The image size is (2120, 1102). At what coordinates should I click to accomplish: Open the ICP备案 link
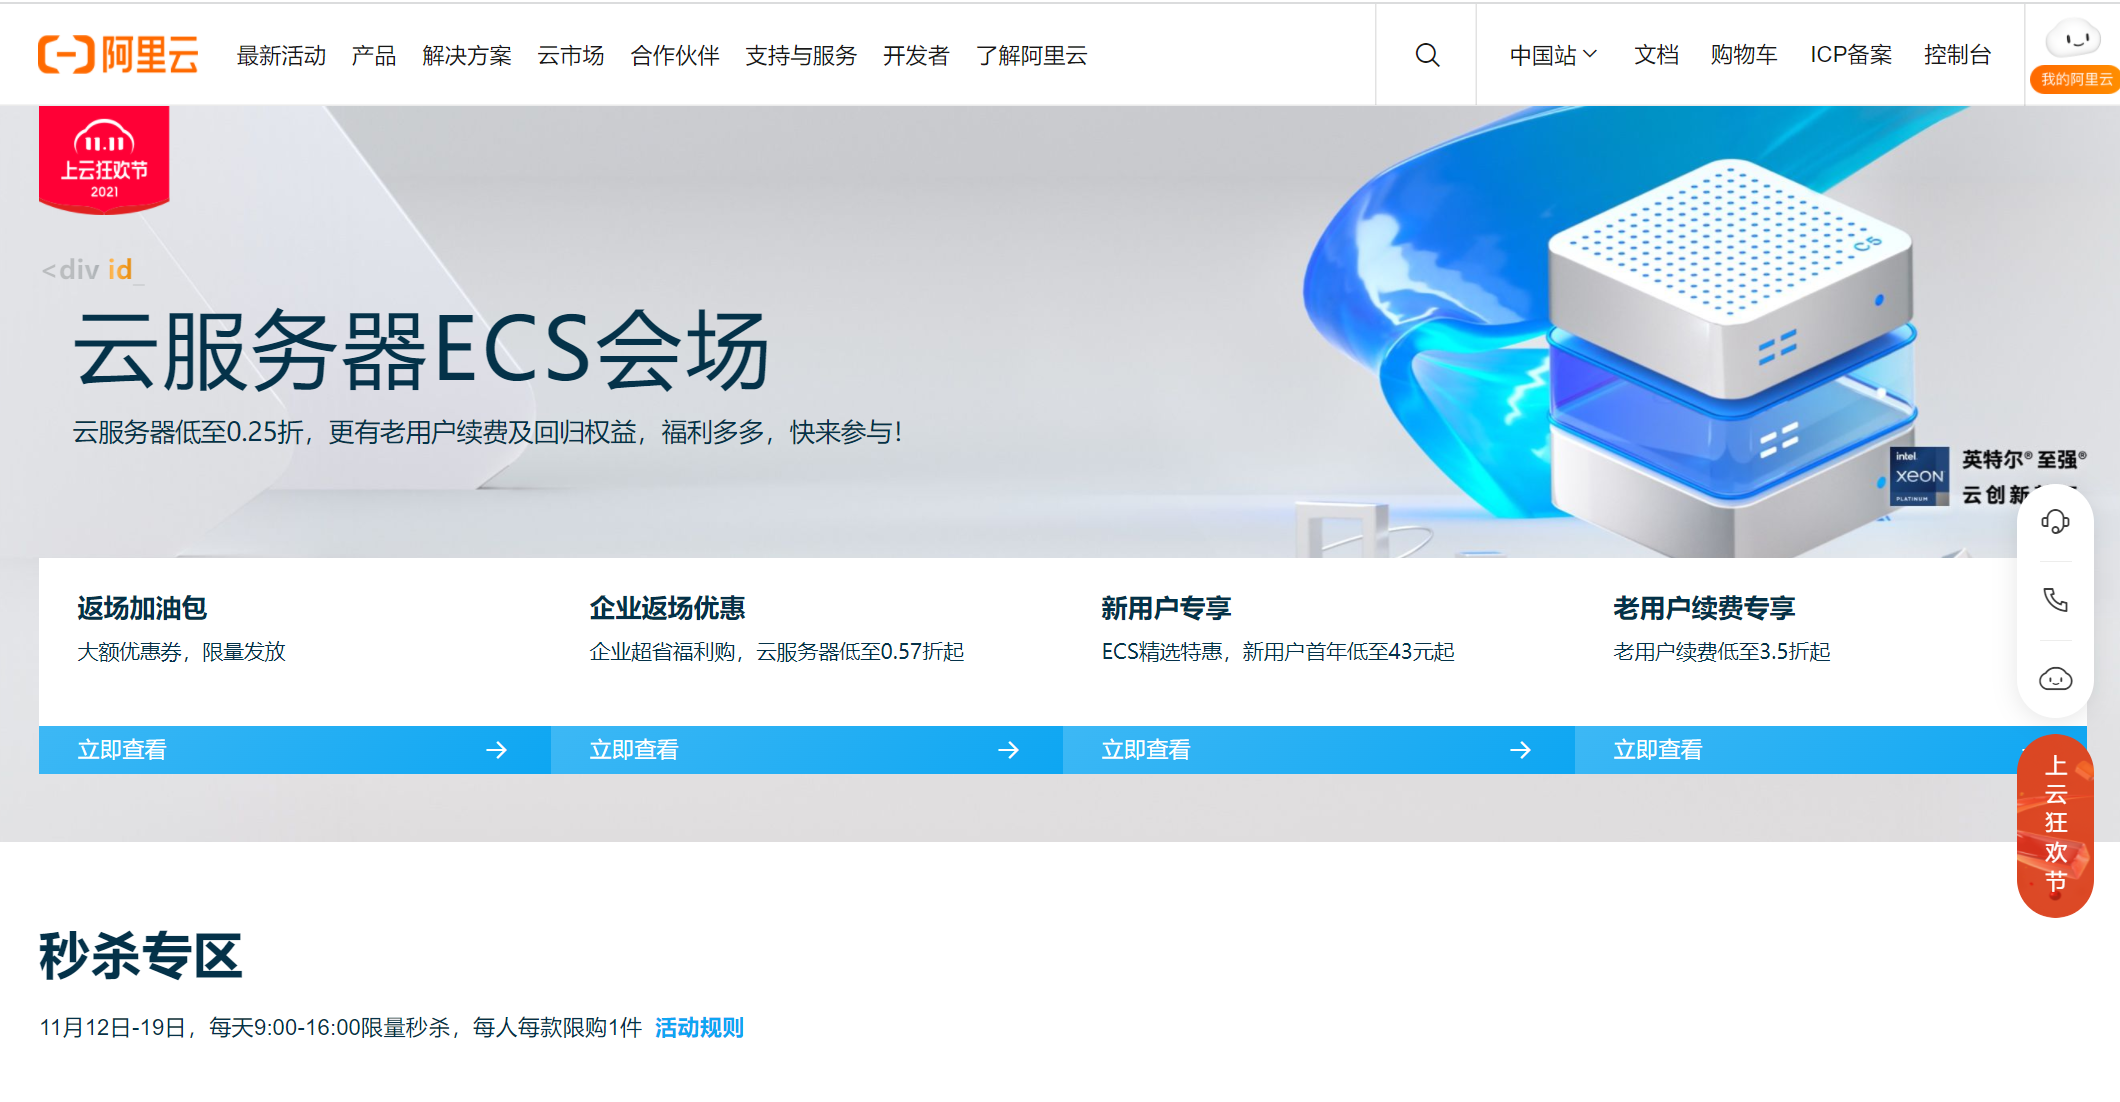point(1851,55)
